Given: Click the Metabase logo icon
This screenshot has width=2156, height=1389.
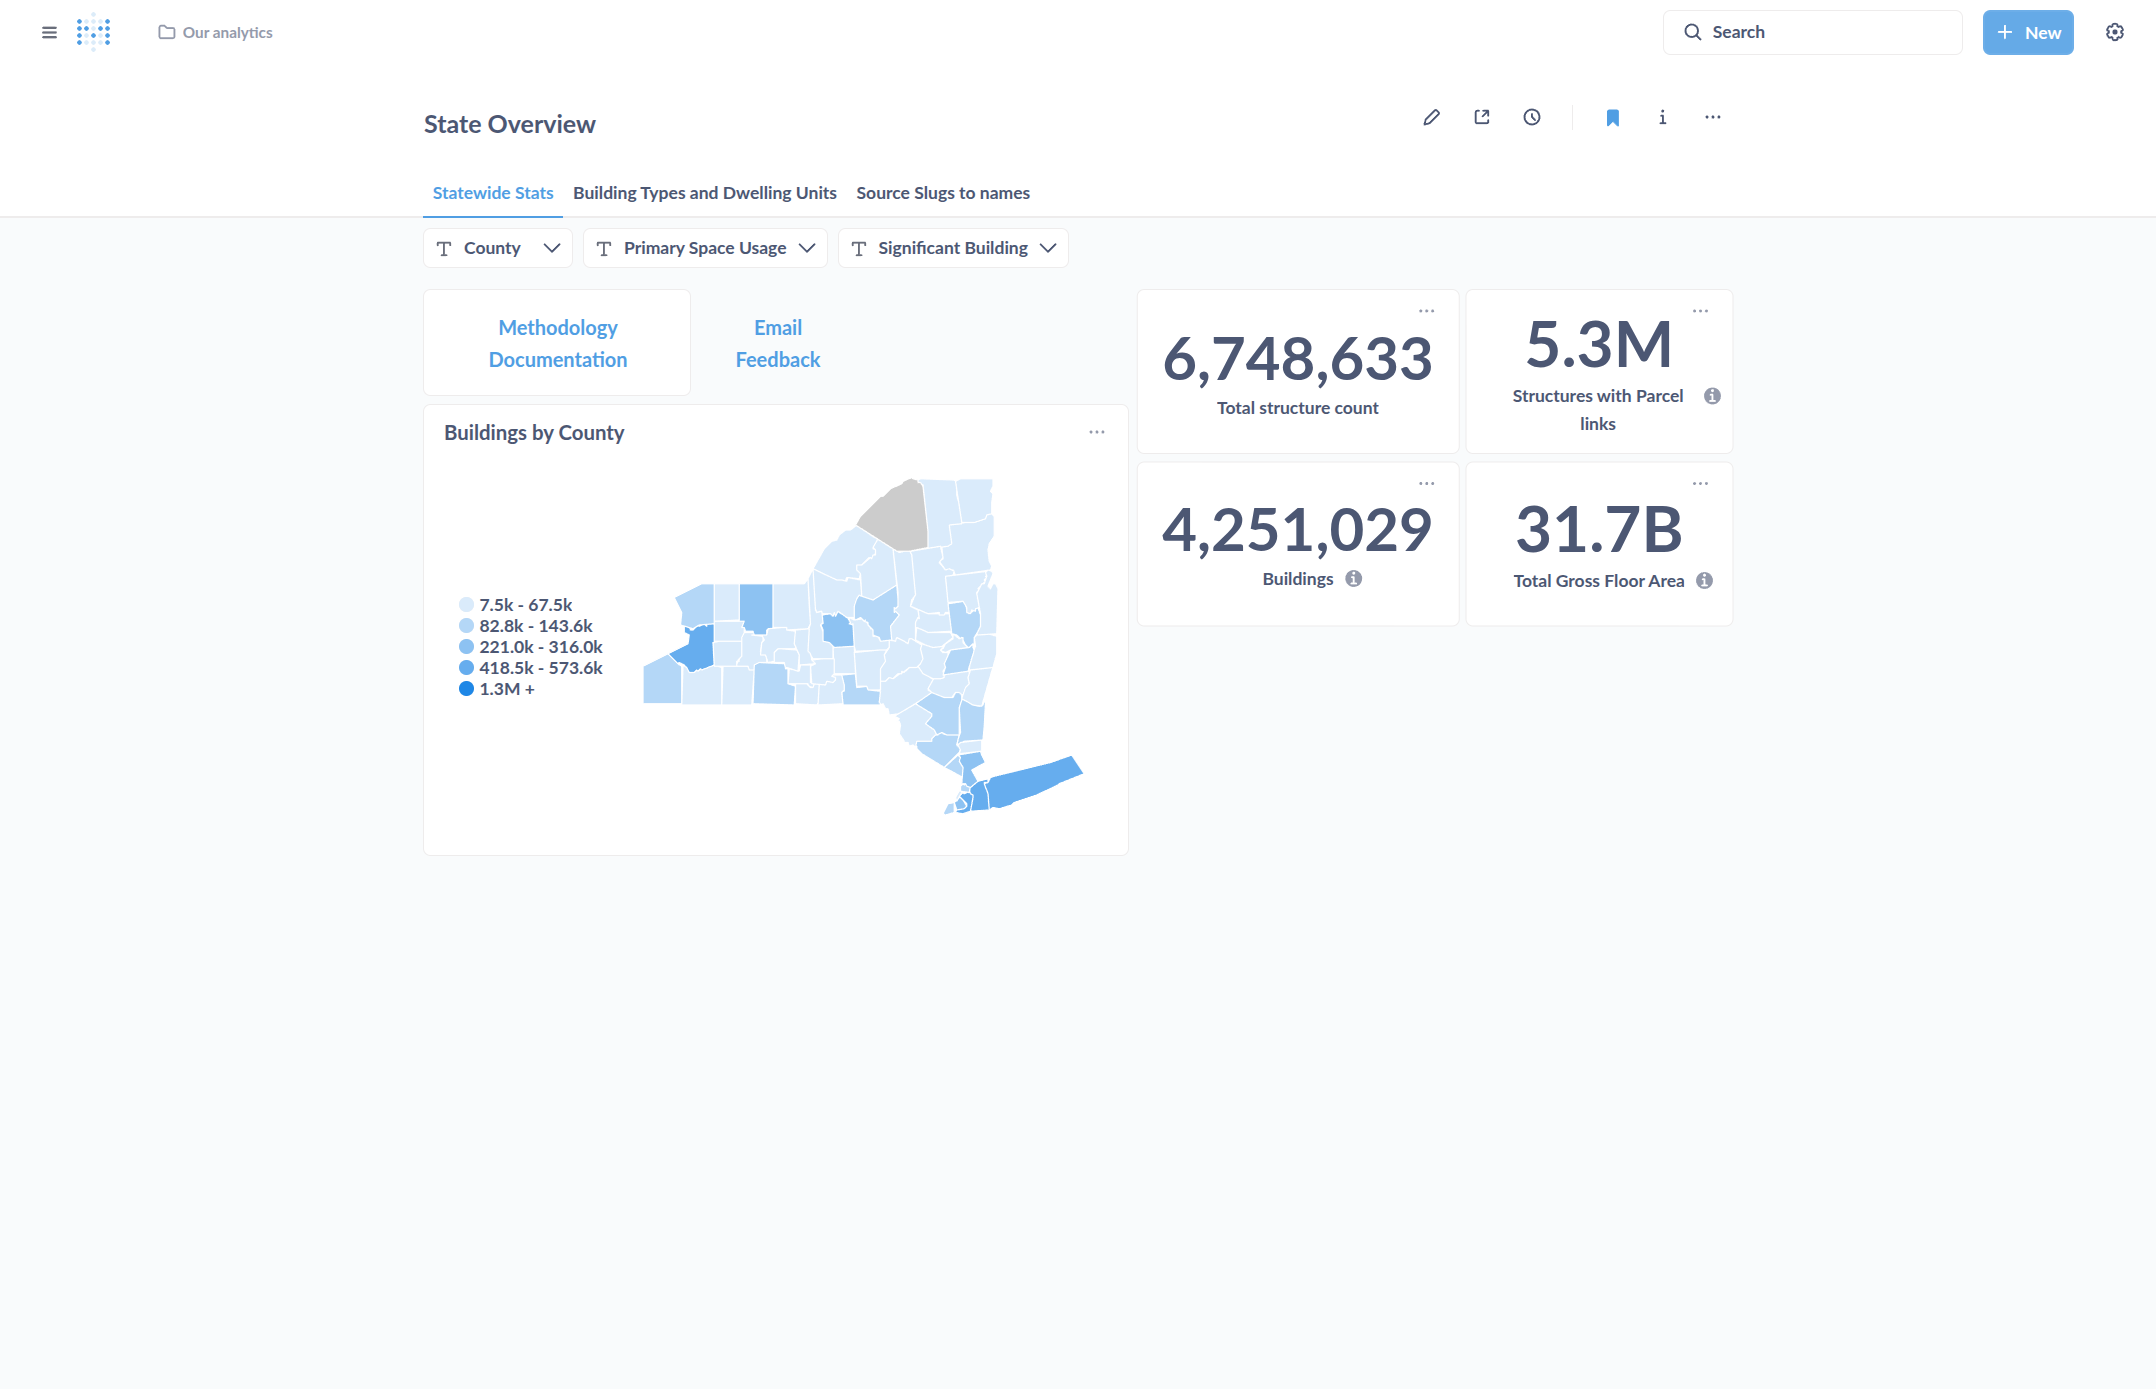Looking at the screenshot, I should 93,32.
